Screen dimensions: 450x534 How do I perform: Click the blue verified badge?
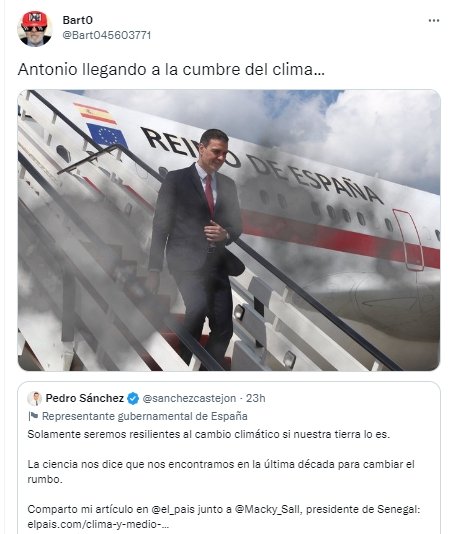click(133, 398)
